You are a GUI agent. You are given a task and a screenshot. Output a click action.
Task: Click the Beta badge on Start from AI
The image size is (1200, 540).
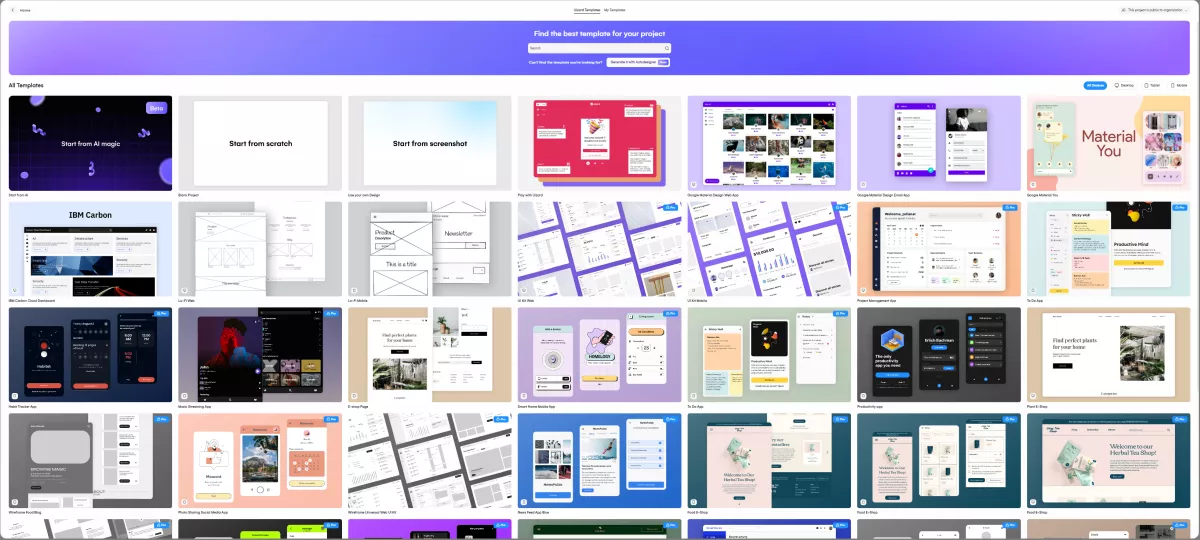pyautogui.click(x=156, y=108)
